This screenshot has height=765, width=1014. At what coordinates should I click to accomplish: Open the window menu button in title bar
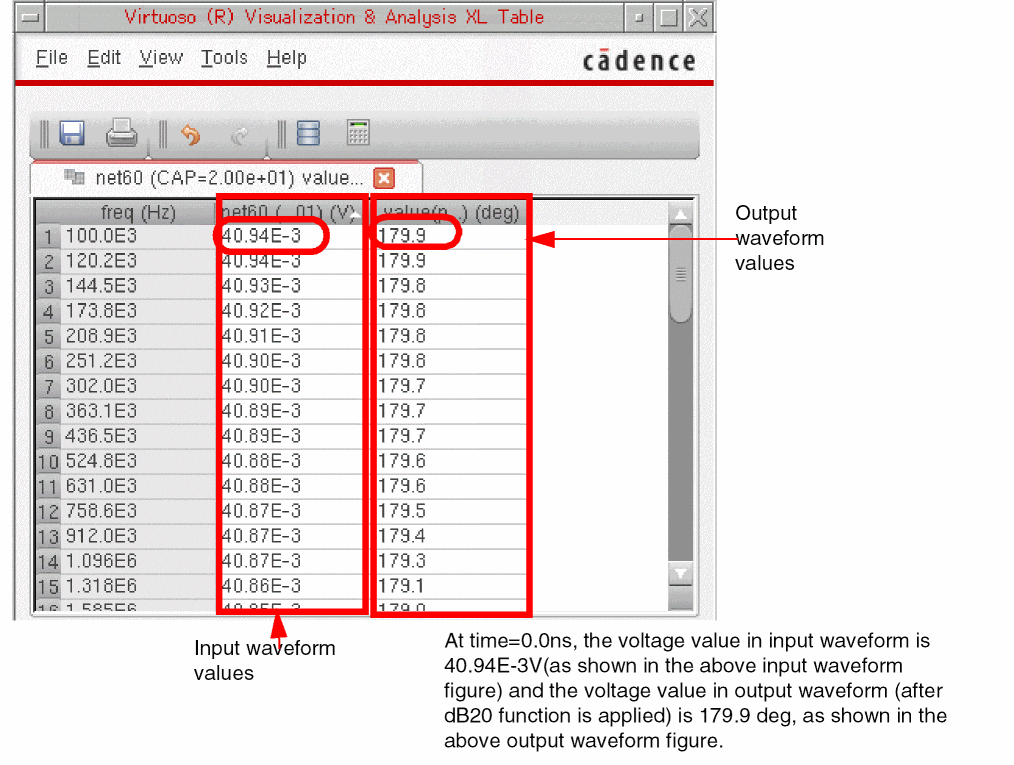(x=30, y=17)
